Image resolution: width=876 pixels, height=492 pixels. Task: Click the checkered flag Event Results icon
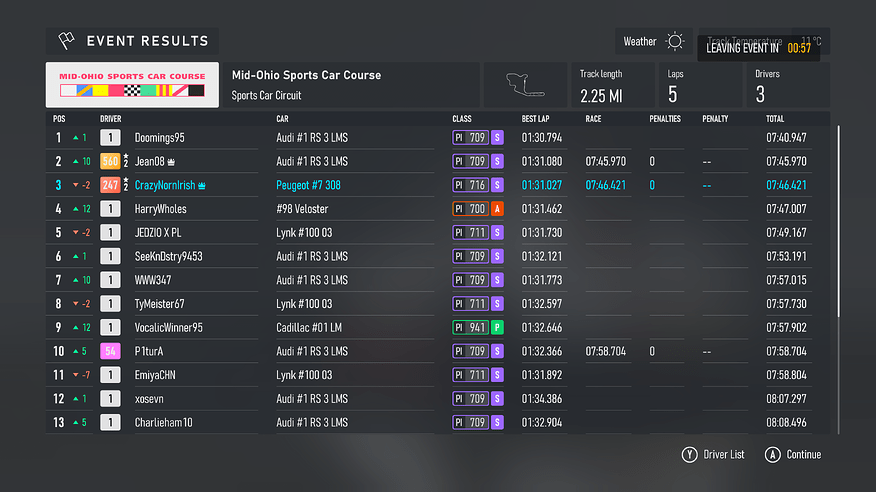pos(66,41)
